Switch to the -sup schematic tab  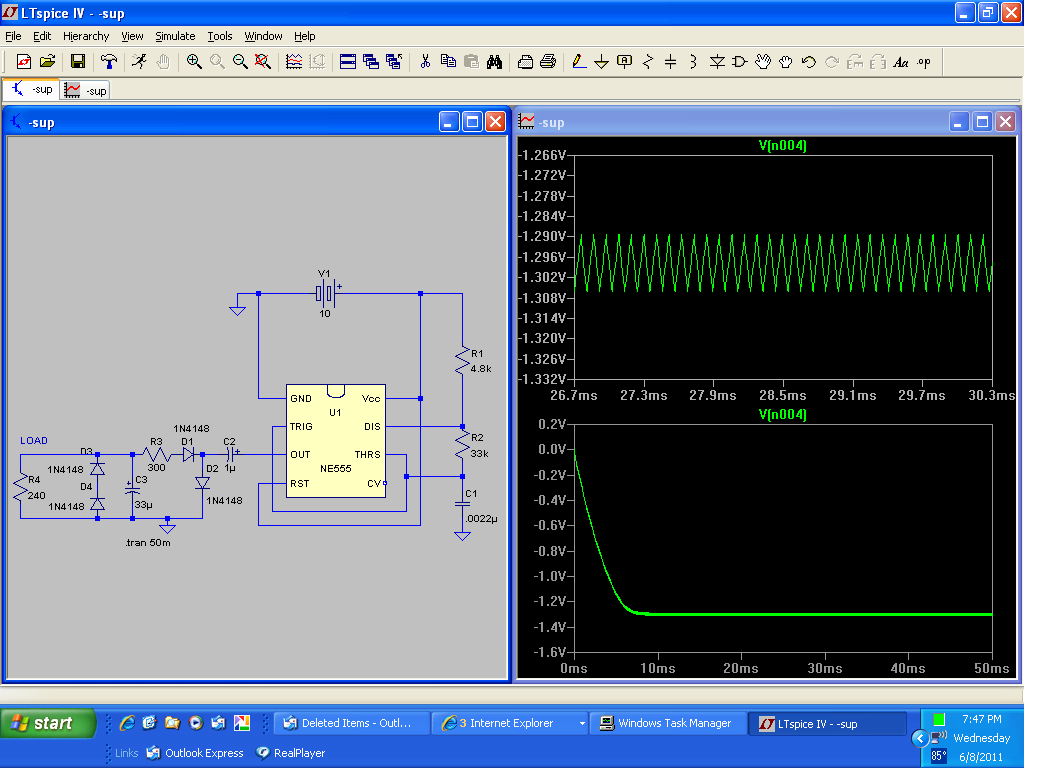[32, 90]
